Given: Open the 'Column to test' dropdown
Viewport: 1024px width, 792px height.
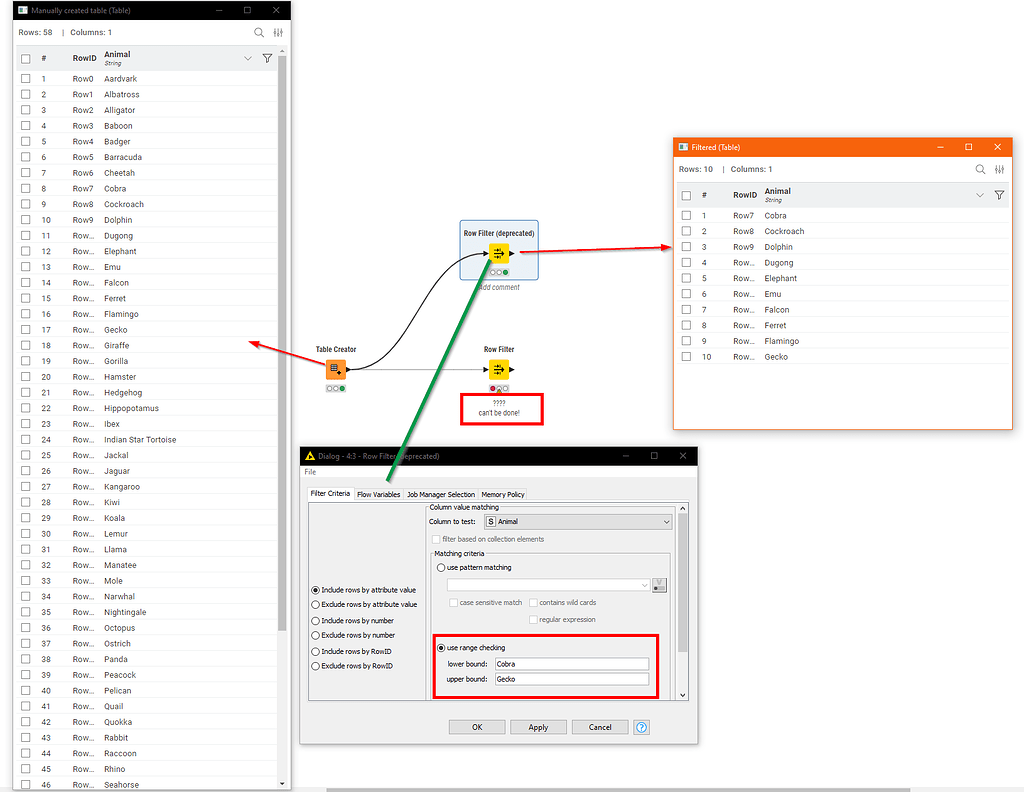Looking at the screenshot, I should pos(576,521).
